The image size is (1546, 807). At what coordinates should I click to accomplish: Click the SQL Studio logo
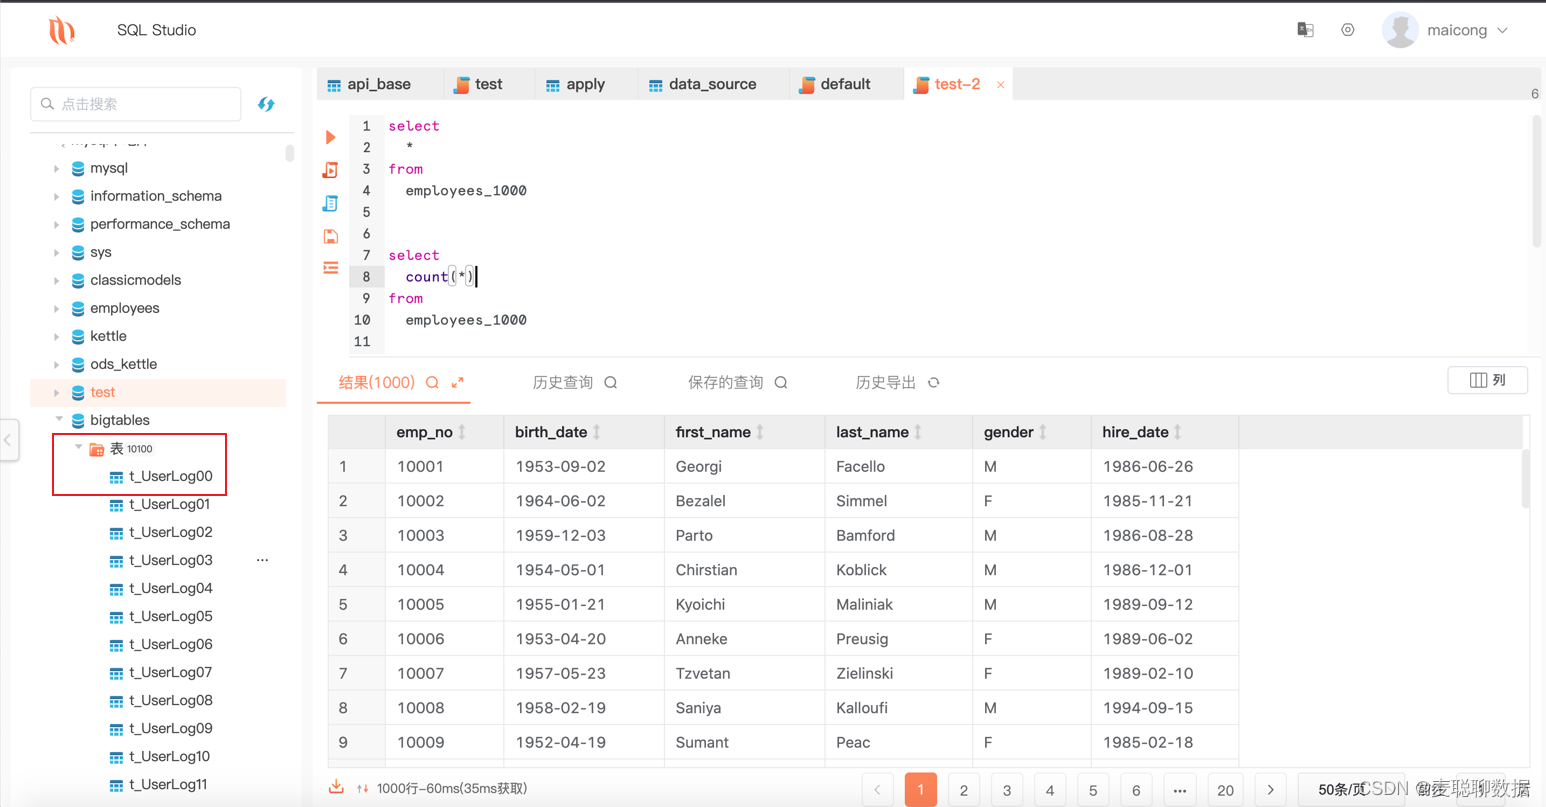(x=62, y=30)
